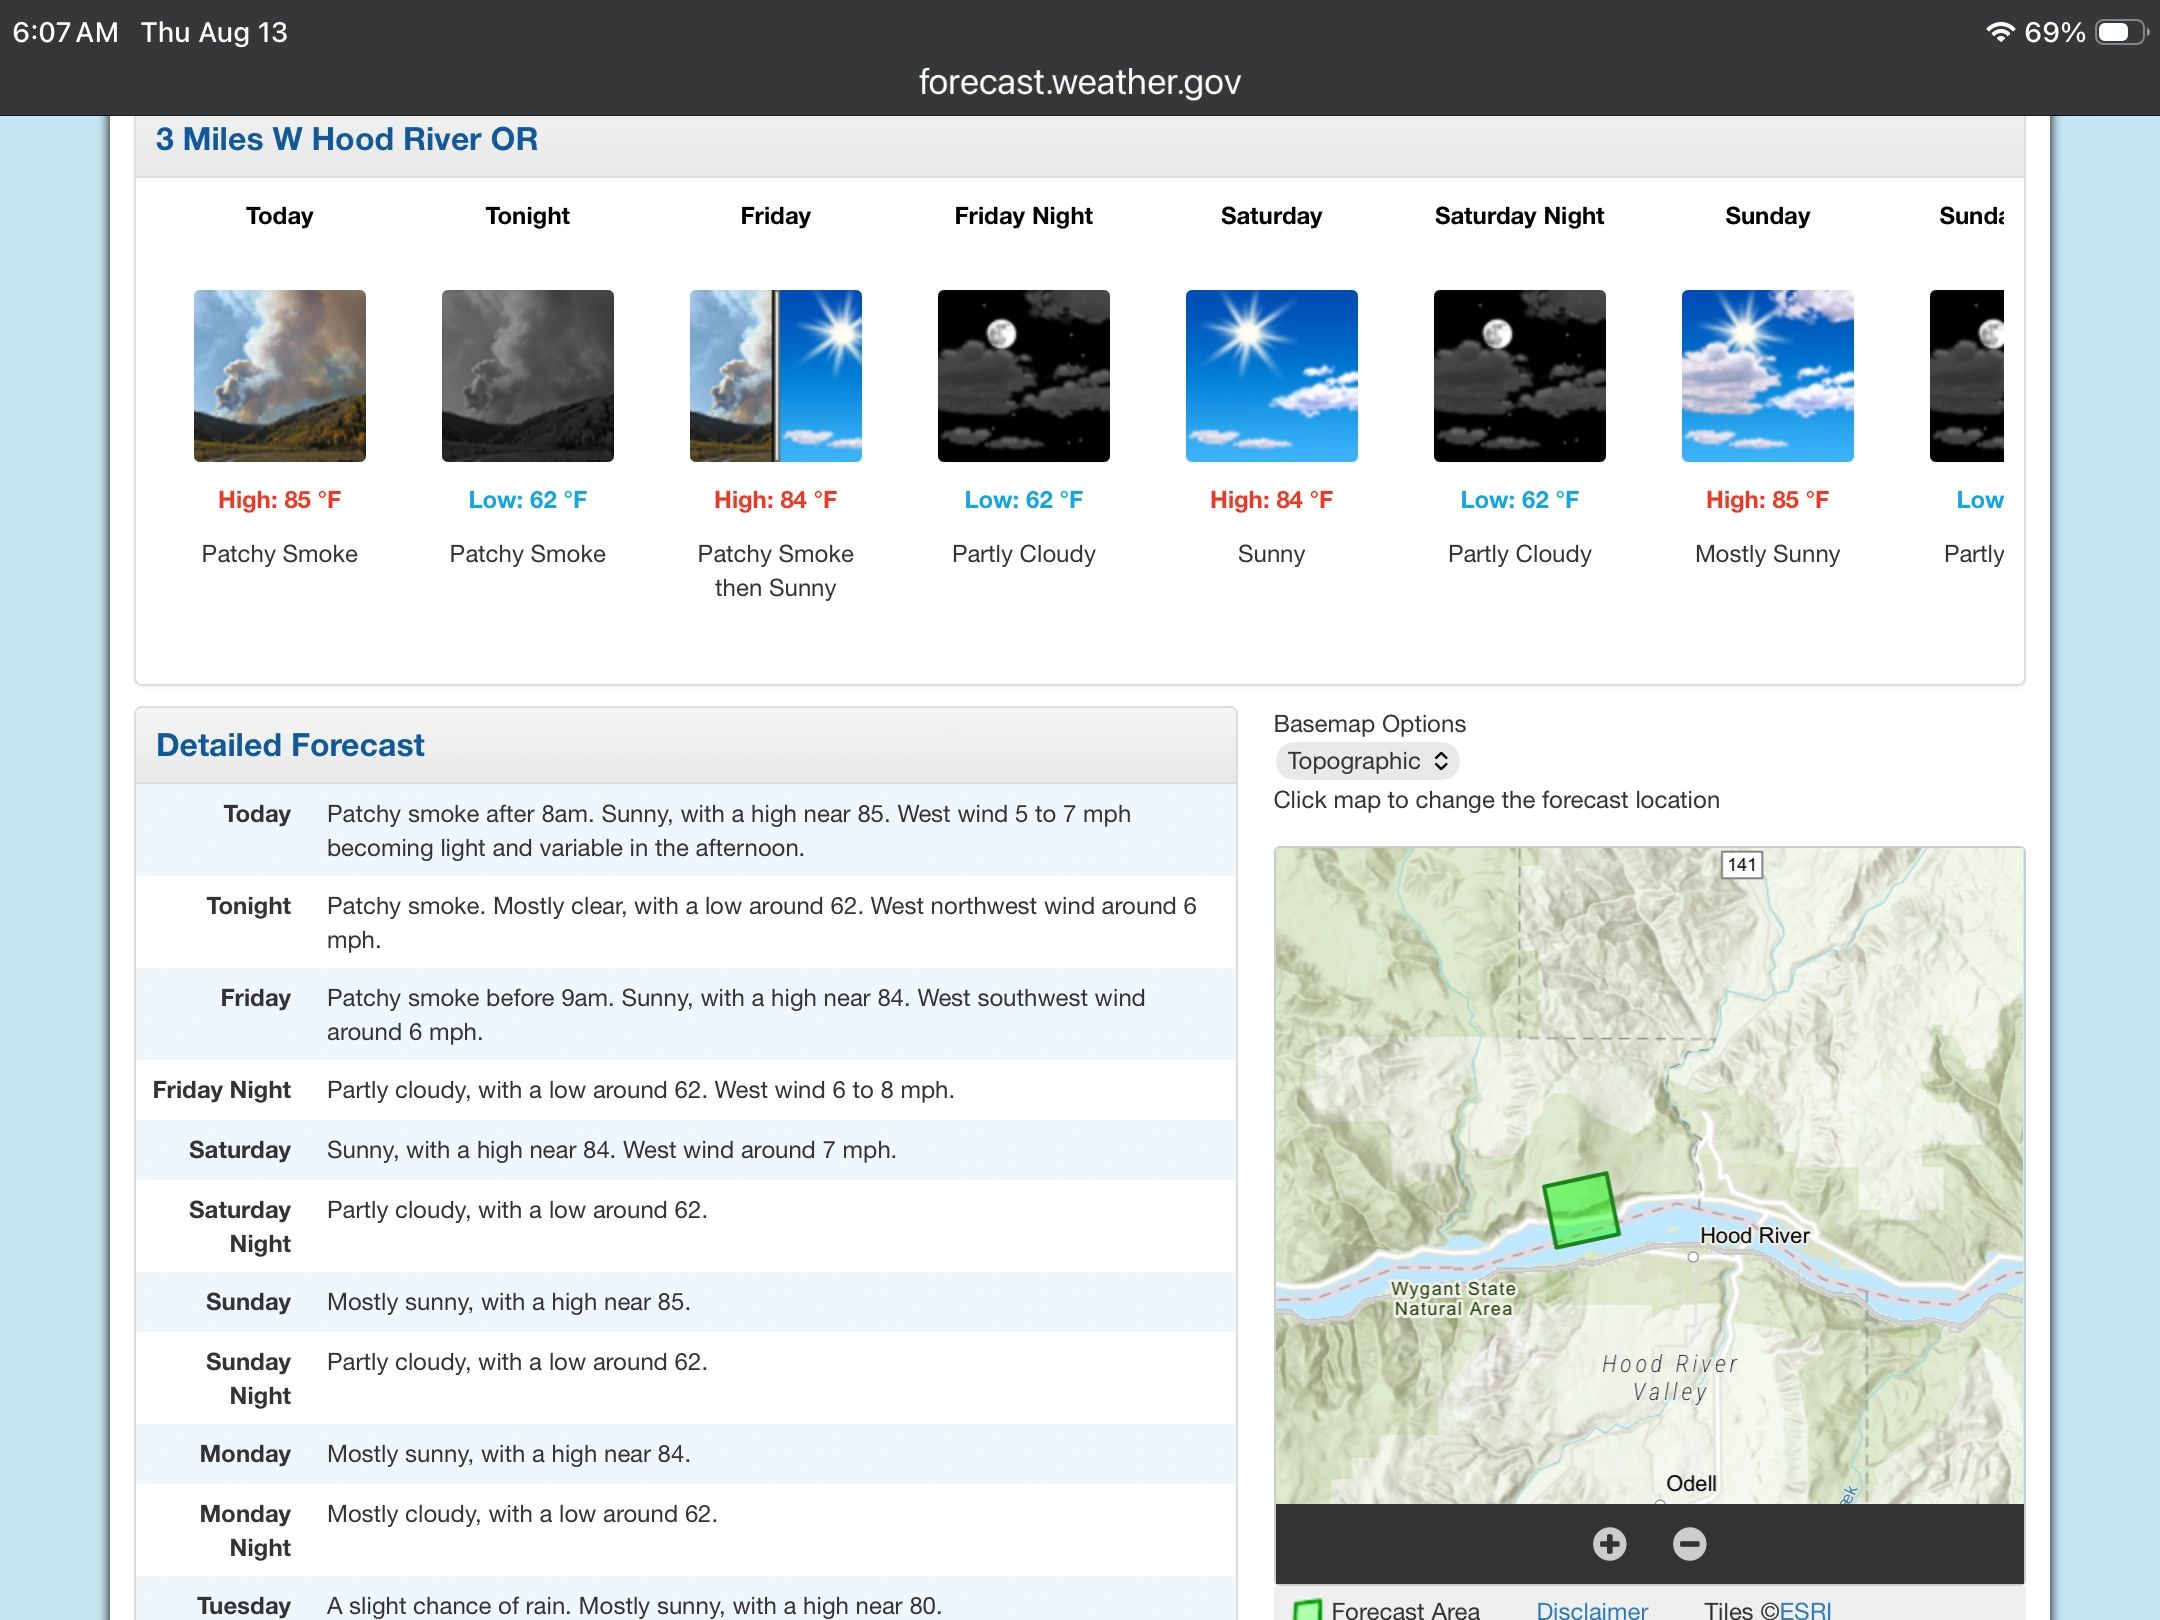
Task: Tap the forecast.weather.gov address bar
Action: coord(1080,82)
